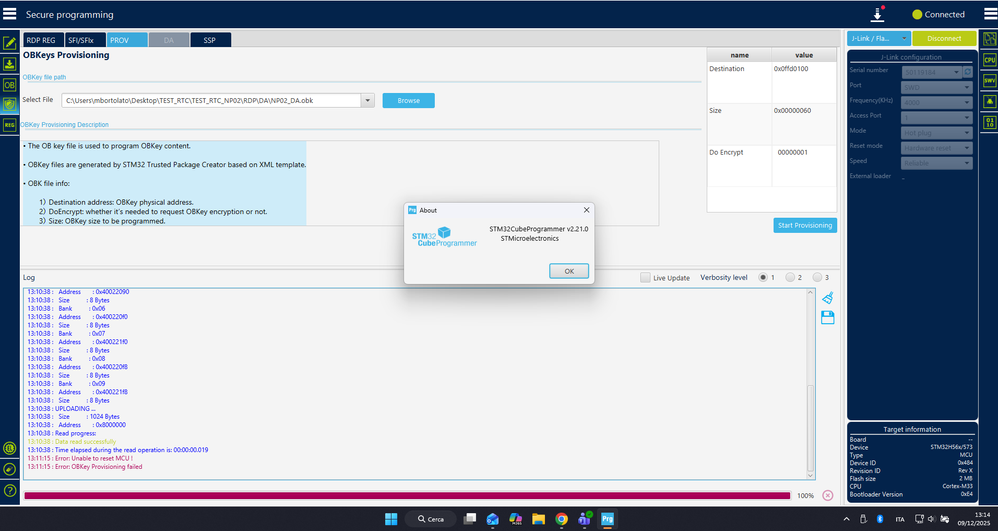Screen dimensions: 998x531
Task: Open the left hamburger menu
Action: [10, 13]
